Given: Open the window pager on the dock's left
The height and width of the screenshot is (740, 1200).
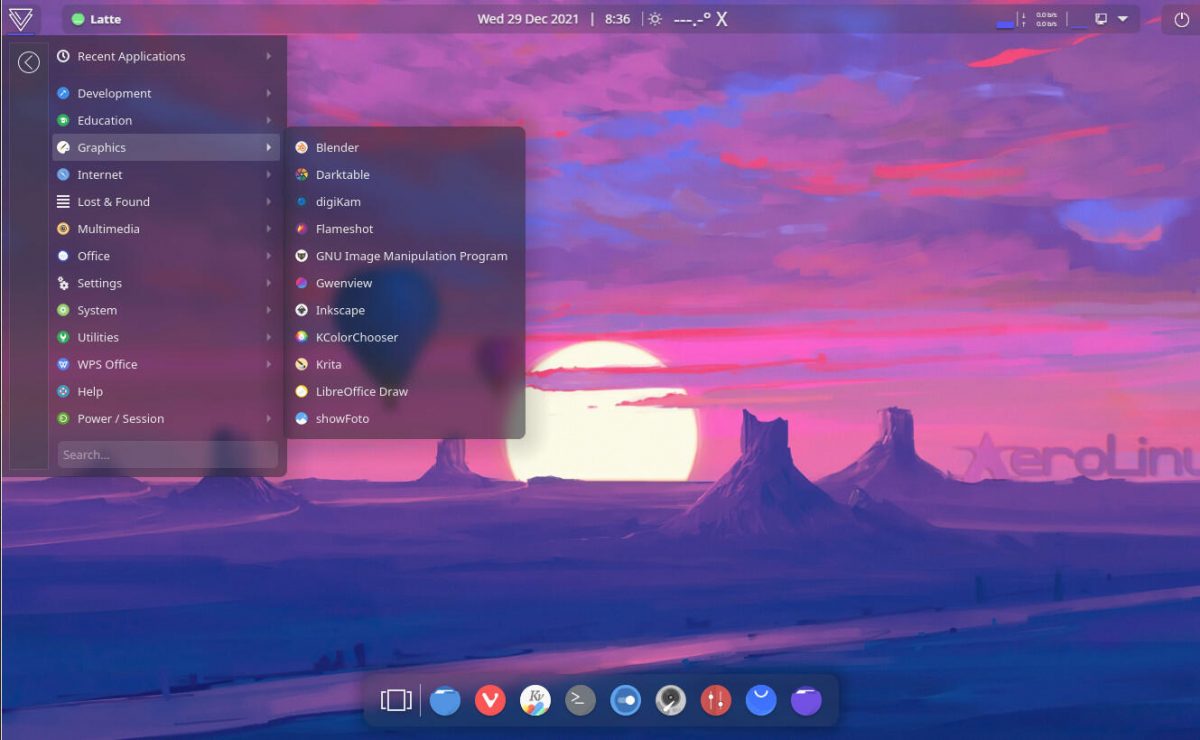Looking at the screenshot, I should [395, 700].
